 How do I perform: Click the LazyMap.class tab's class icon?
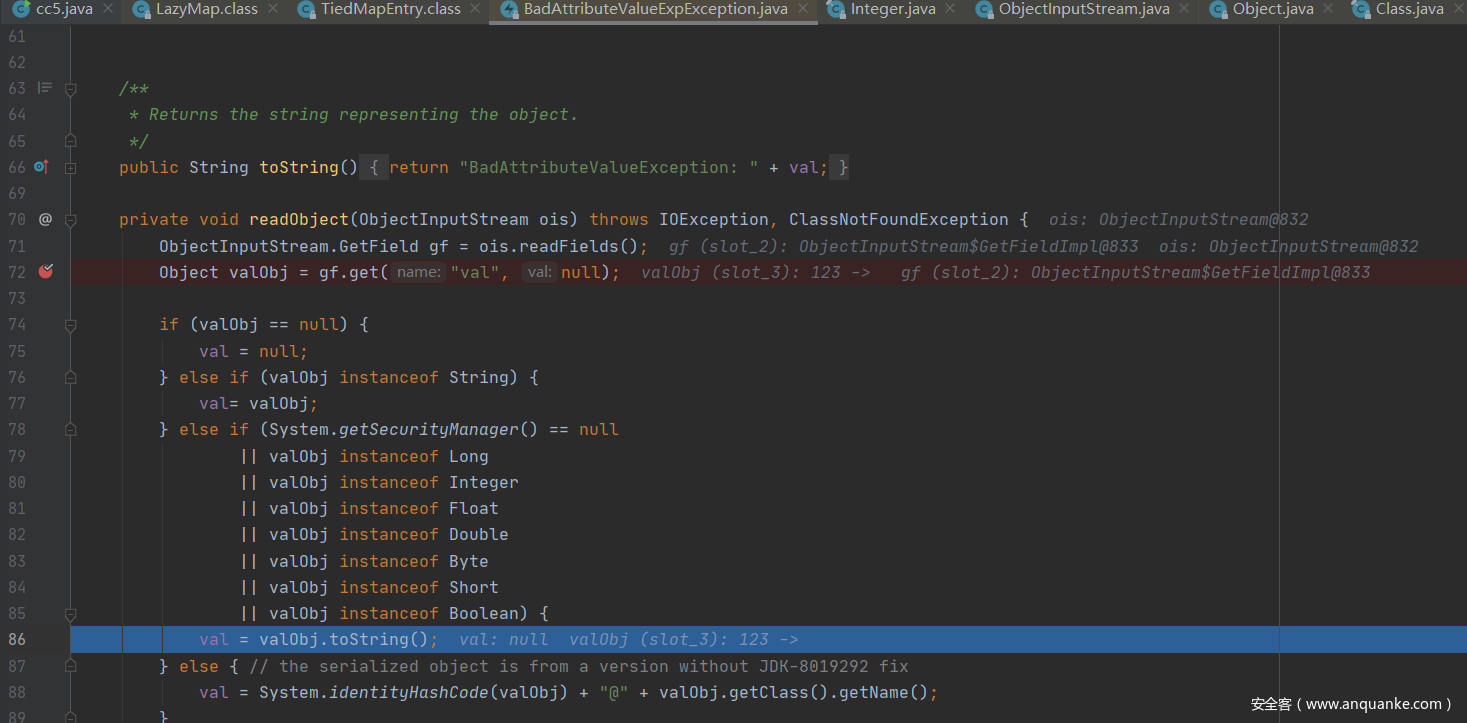[141, 9]
